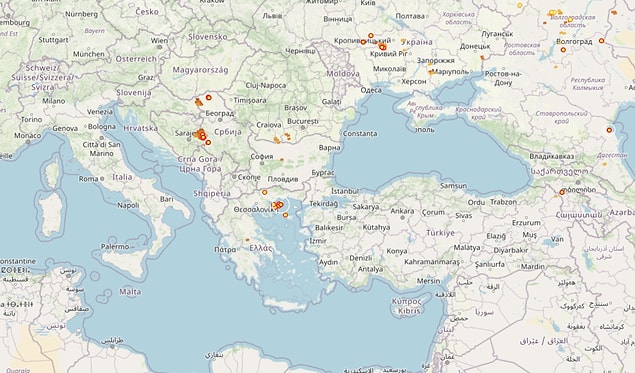Click the Moldova country label
The width and height of the screenshot is (635, 373).
click(343, 74)
